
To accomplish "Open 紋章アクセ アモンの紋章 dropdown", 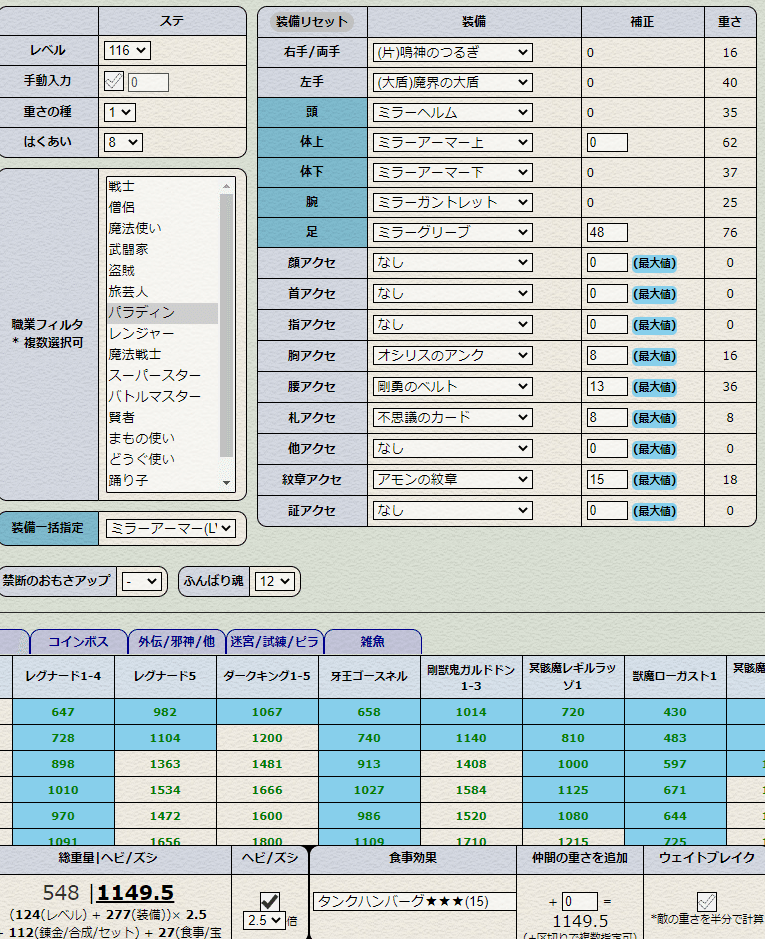I will [452, 480].
